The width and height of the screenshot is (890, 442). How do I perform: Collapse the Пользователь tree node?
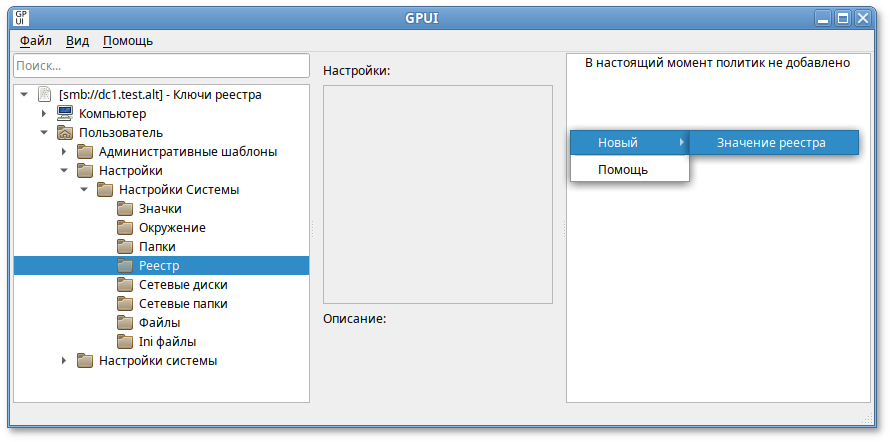point(44,133)
